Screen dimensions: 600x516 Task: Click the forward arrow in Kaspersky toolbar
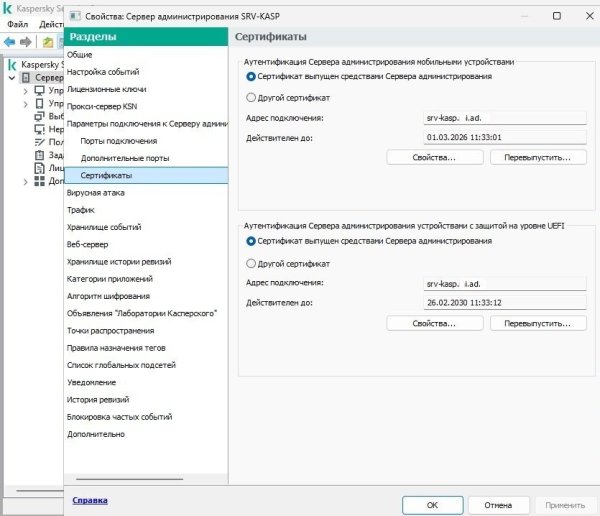[26, 42]
